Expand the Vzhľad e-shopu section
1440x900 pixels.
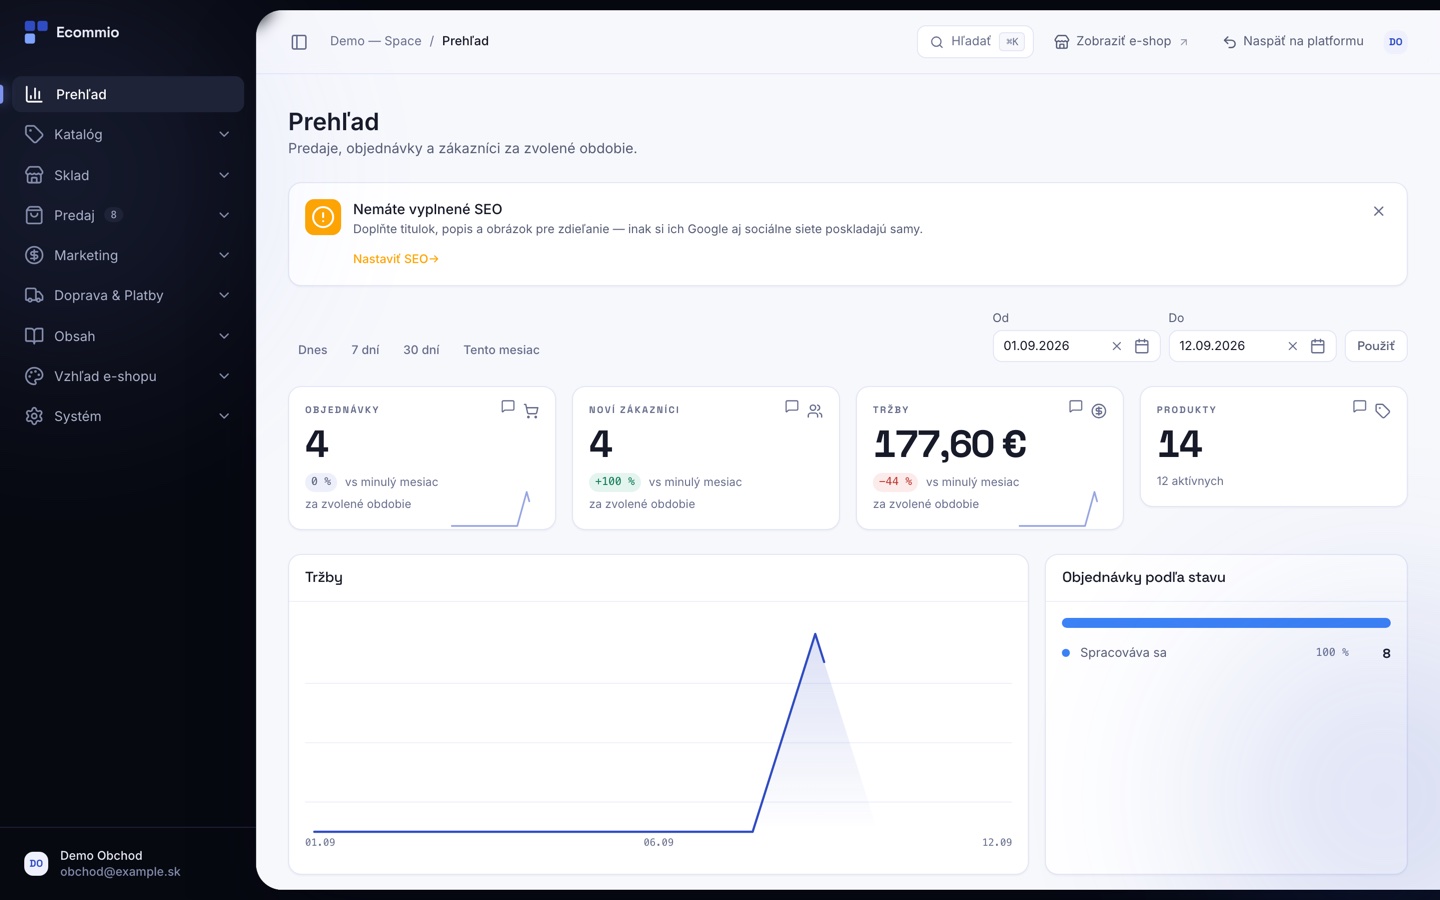coord(128,376)
